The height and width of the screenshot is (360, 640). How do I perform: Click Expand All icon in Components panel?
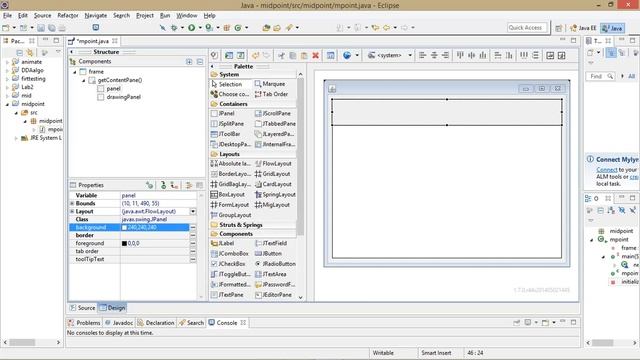pyautogui.click(x=189, y=62)
